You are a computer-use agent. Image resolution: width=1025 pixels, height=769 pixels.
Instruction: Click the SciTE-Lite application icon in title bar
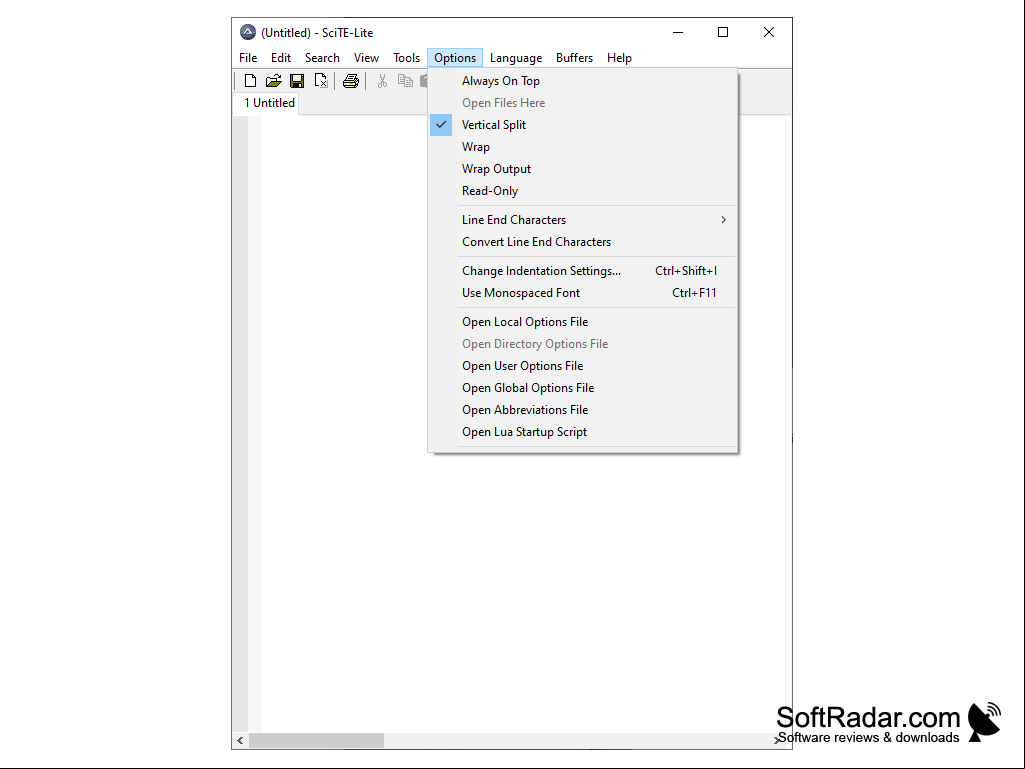click(248, 32)
